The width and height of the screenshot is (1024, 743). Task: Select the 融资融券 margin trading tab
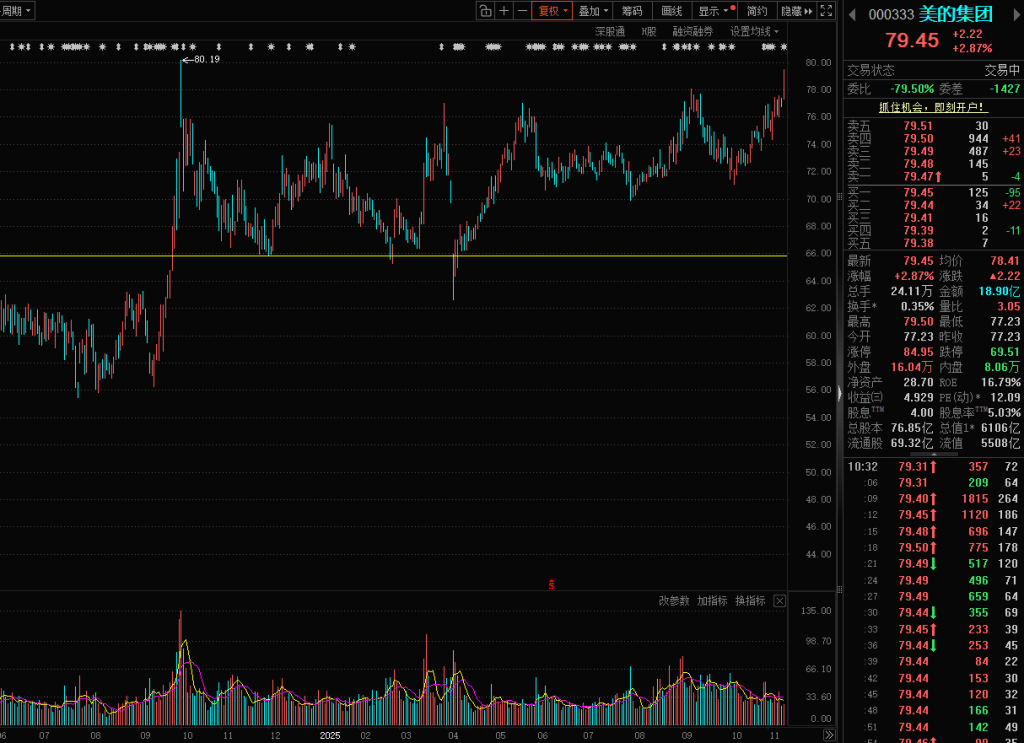pyautogui.click(x=693, y=31)
